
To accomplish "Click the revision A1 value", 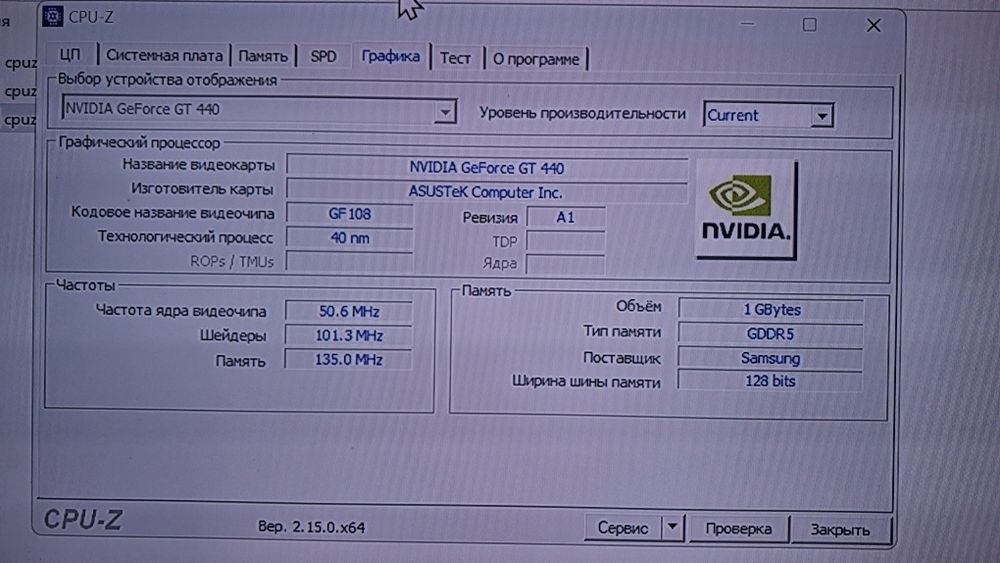I will pyautogui.click(x=565, y=218).
